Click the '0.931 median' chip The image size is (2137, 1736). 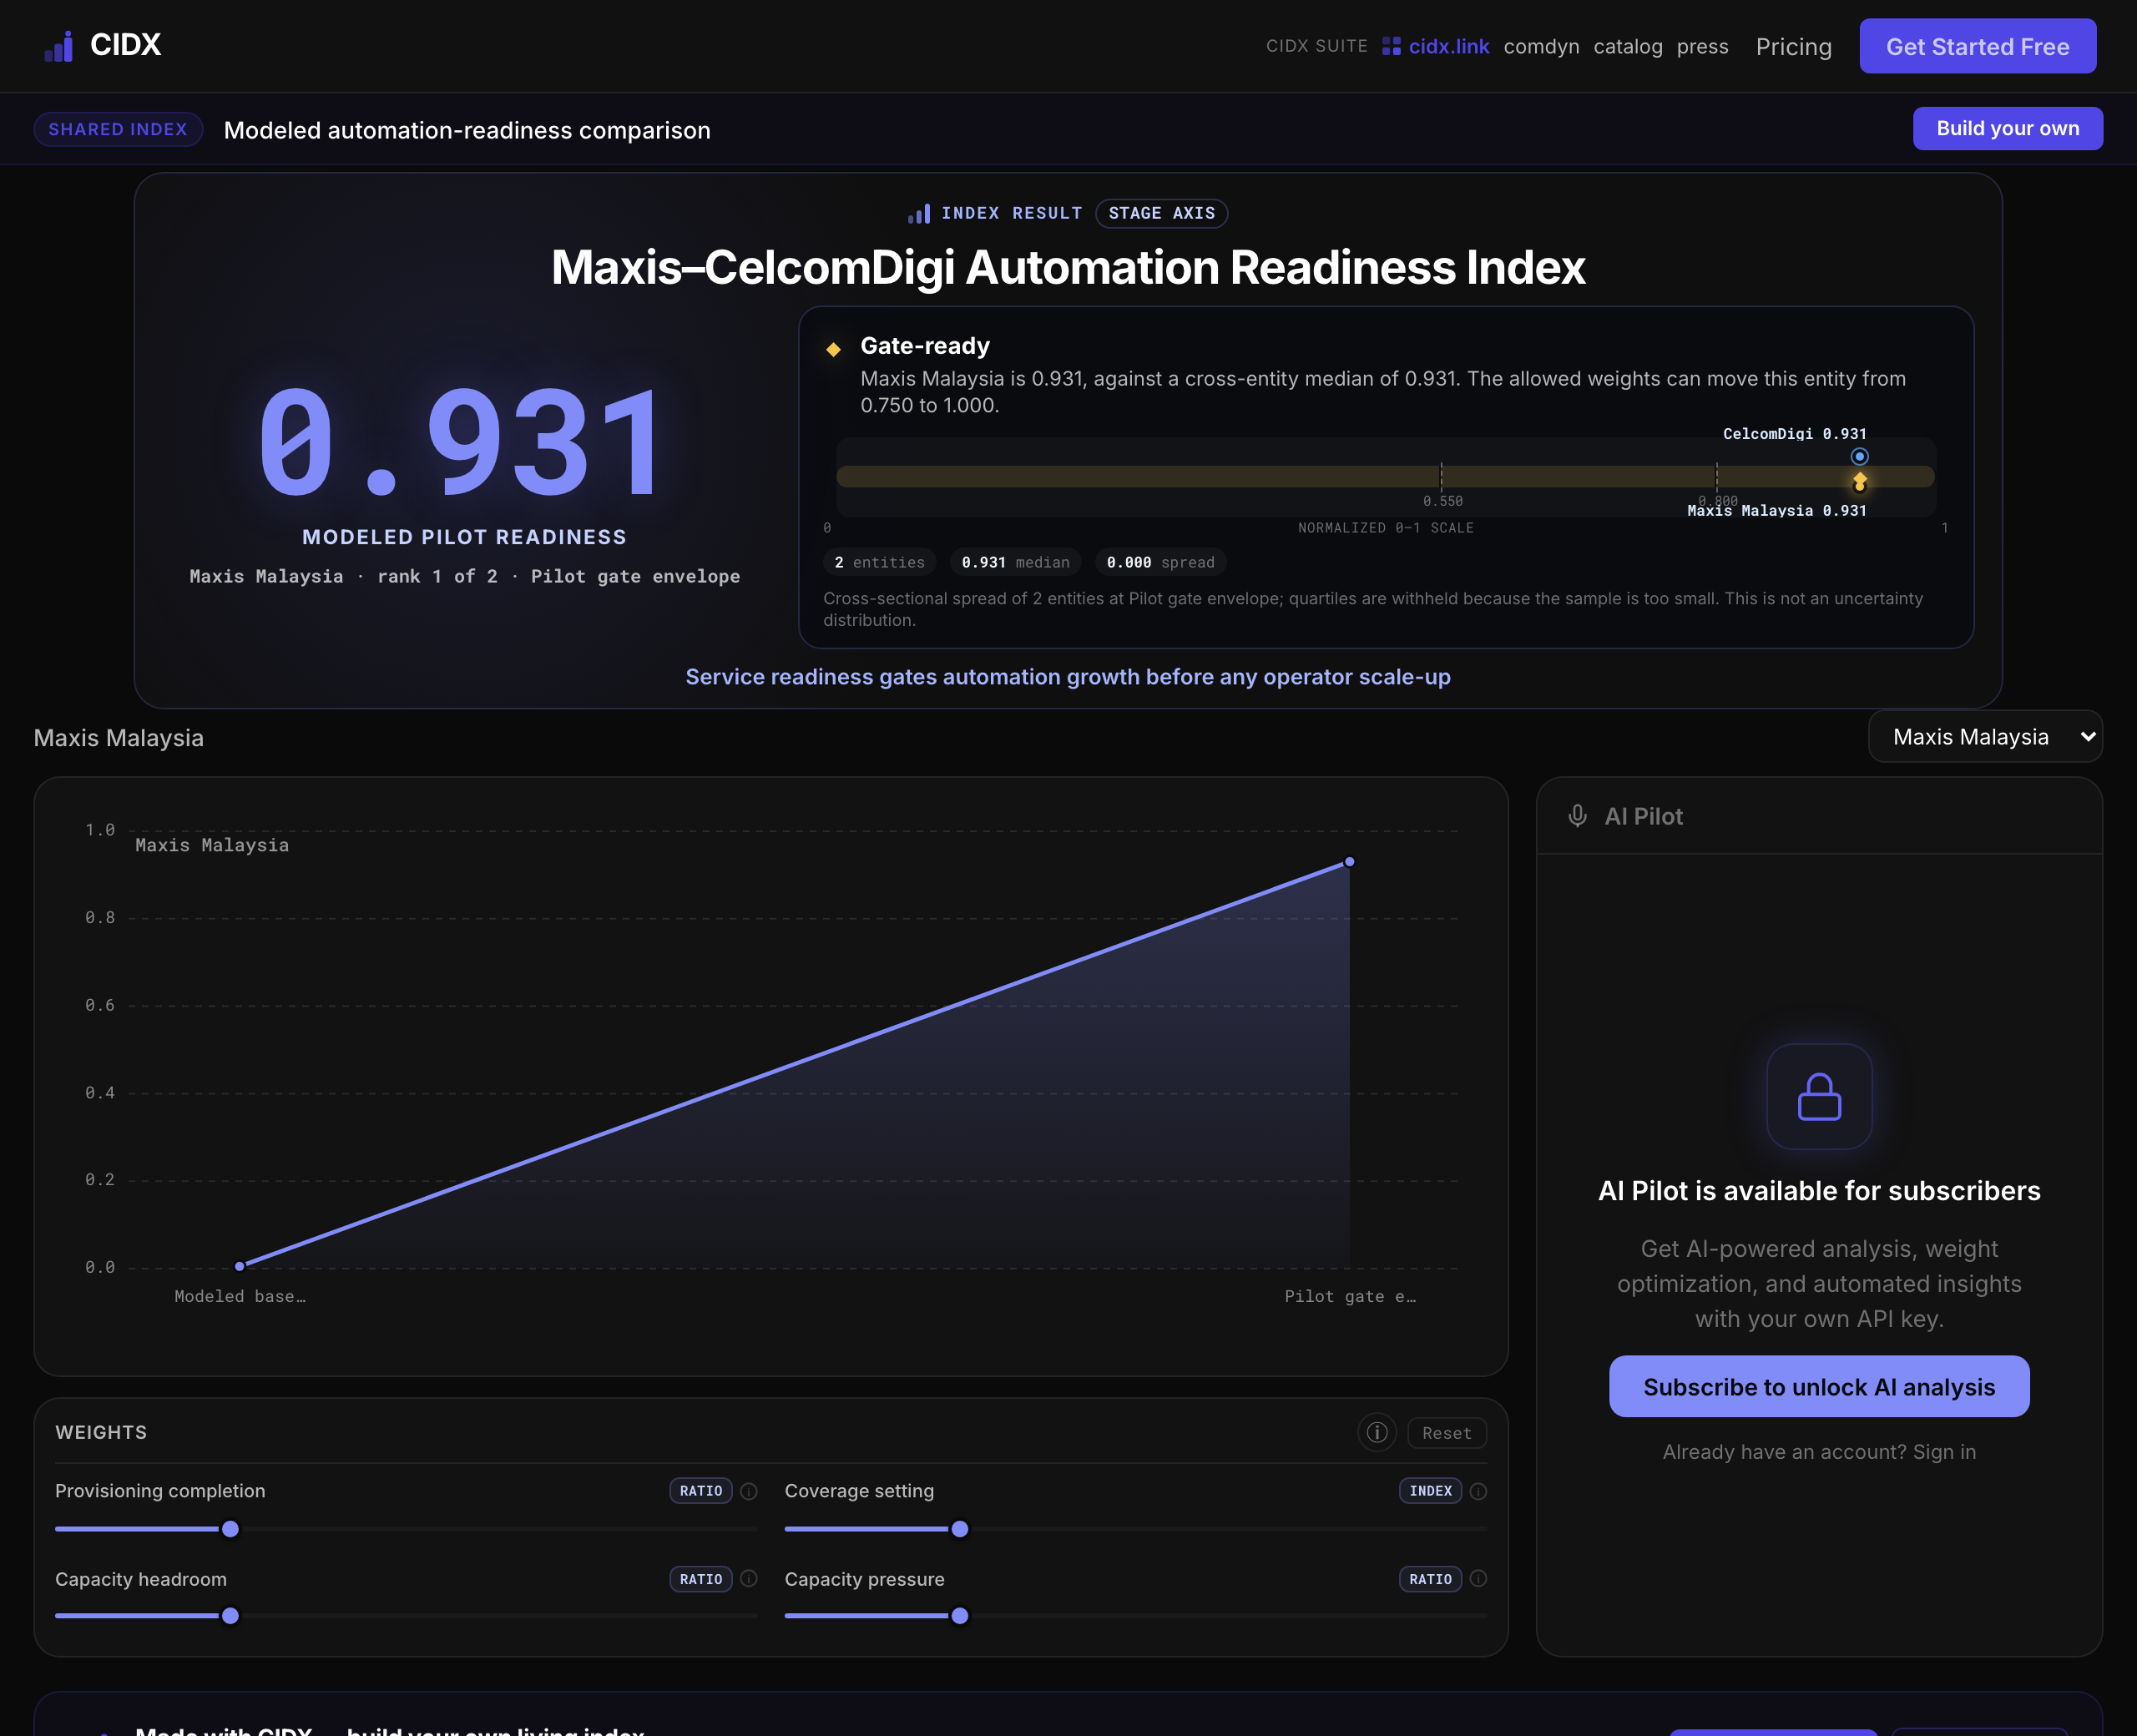click(x=1015, y=562)
